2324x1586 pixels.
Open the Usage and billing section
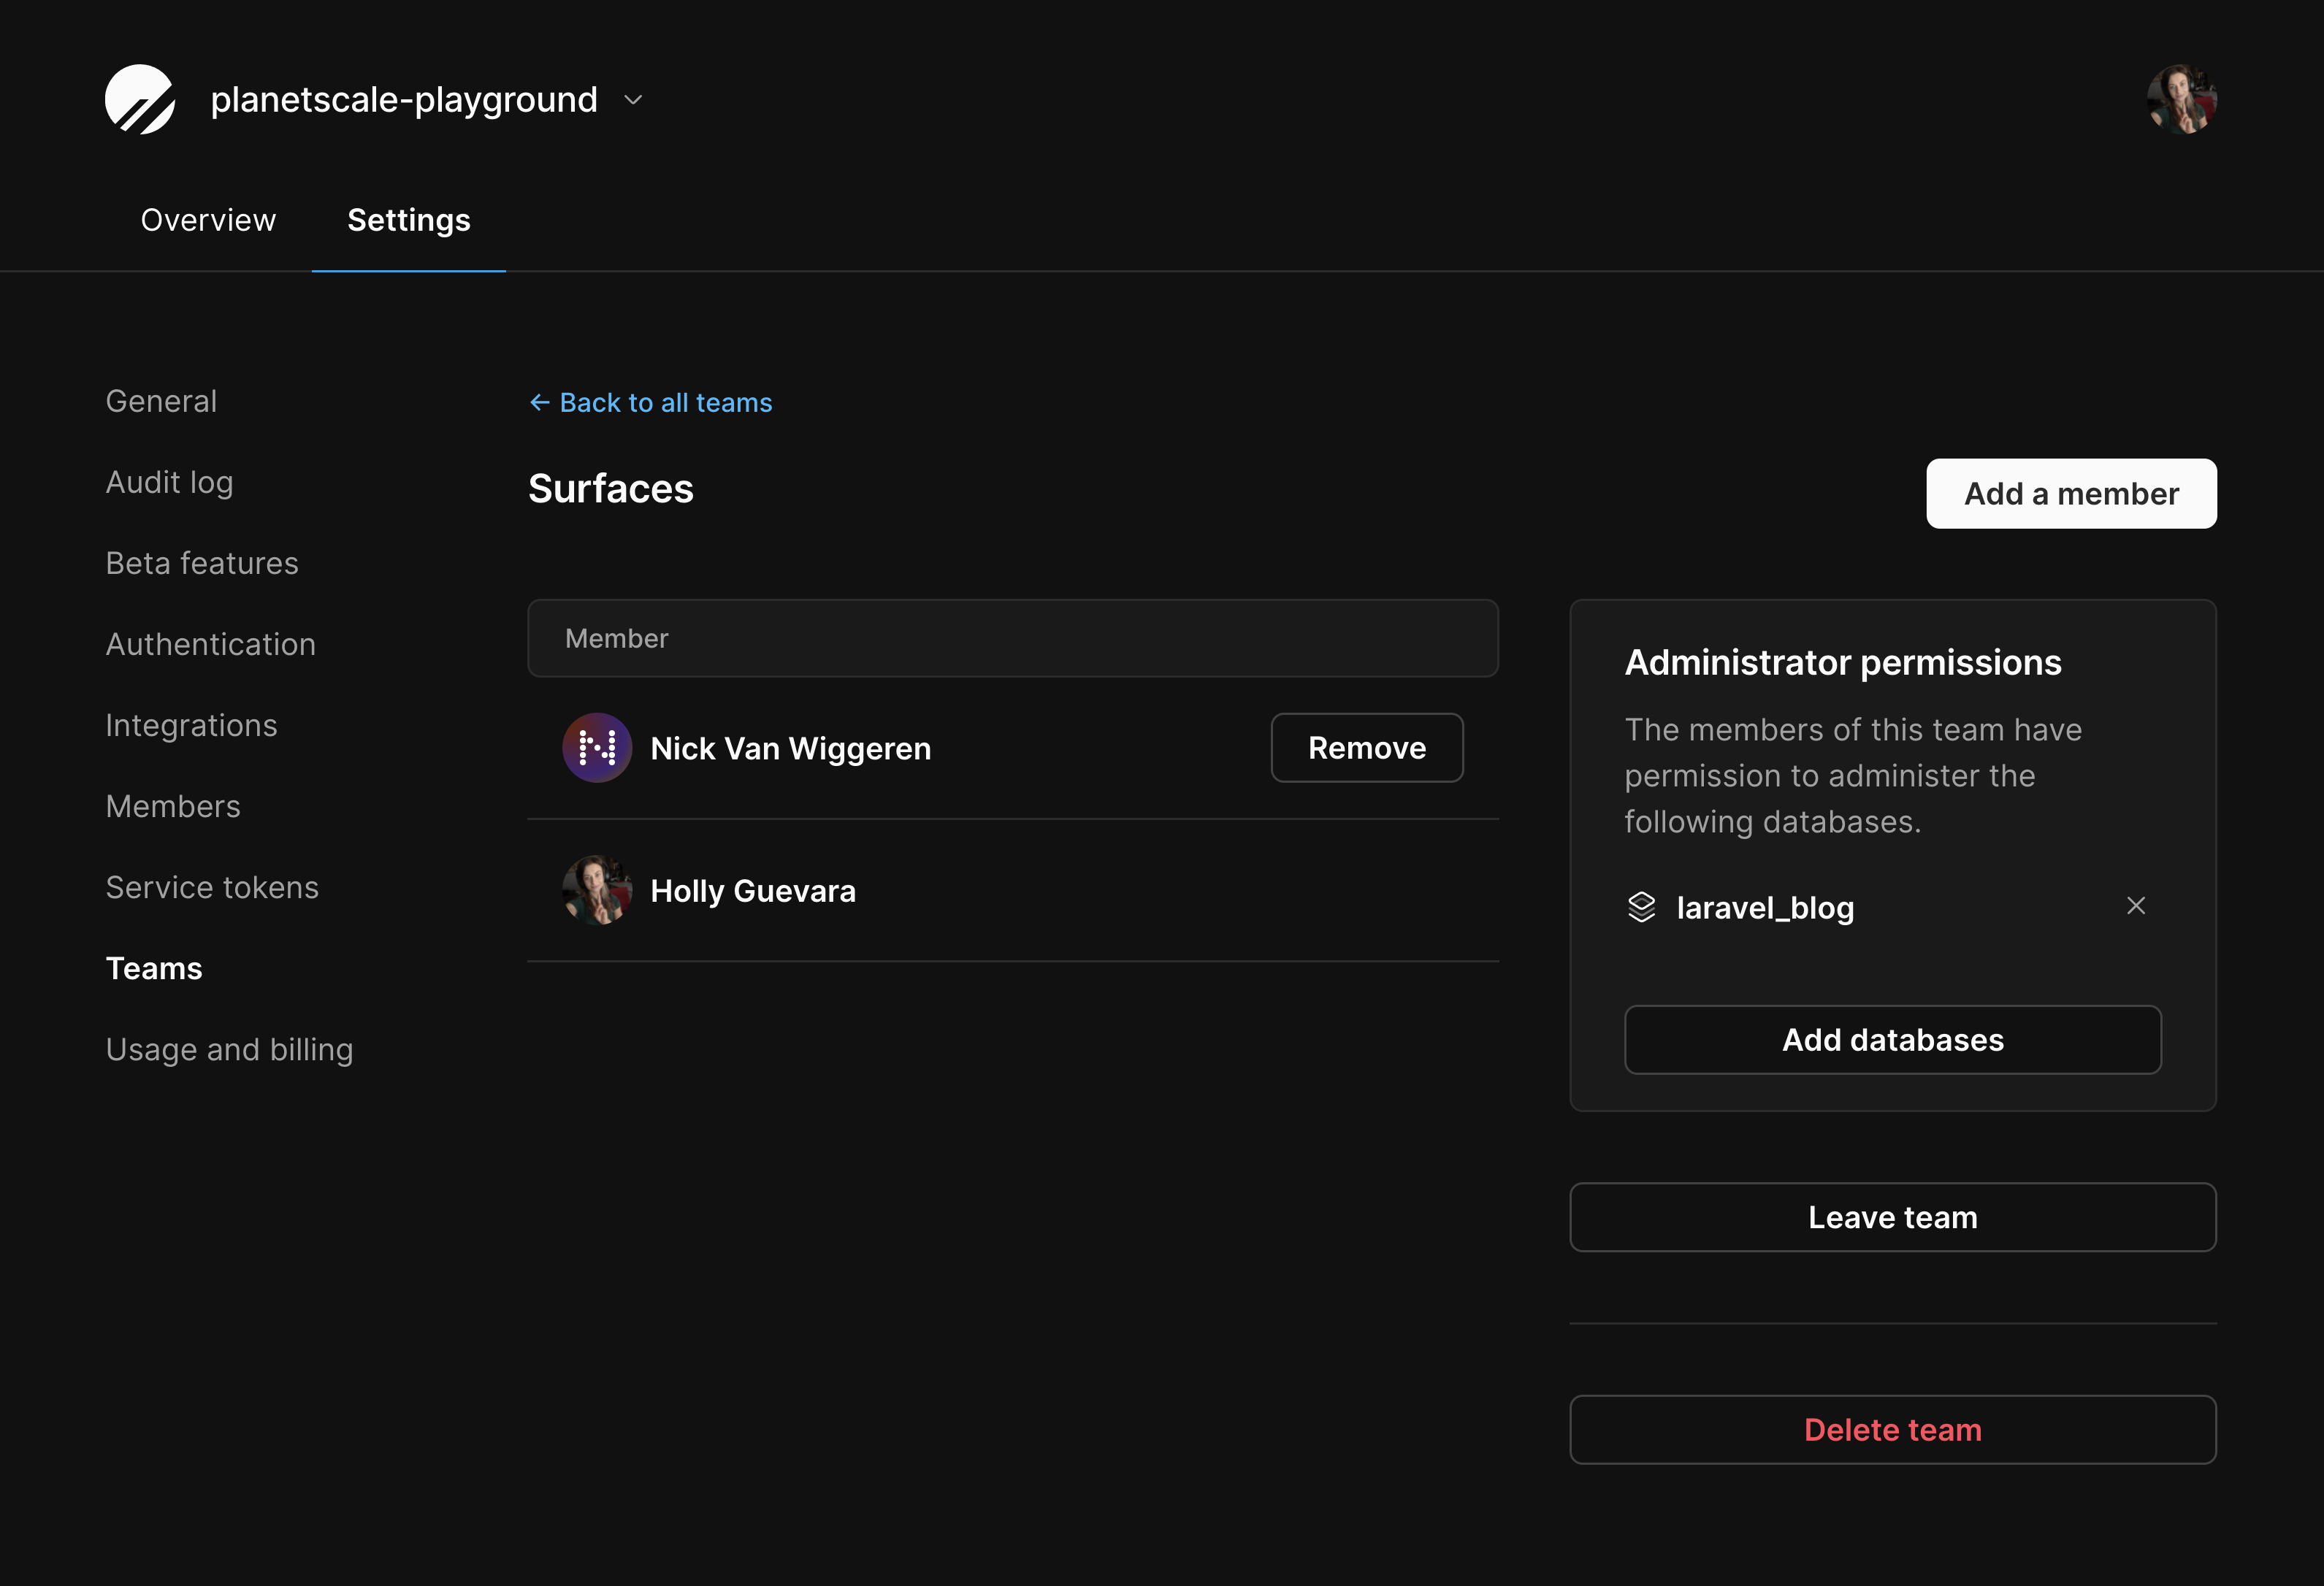[229, 1049]
